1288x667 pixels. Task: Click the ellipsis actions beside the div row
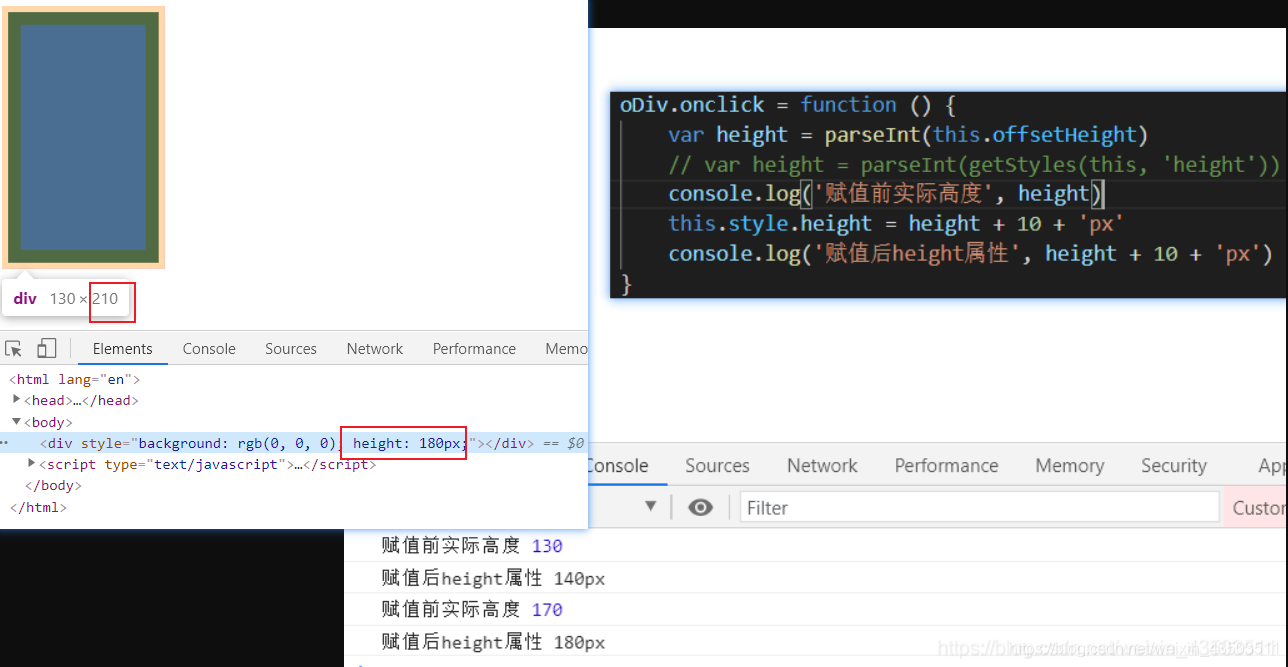[x=5, y=443]
